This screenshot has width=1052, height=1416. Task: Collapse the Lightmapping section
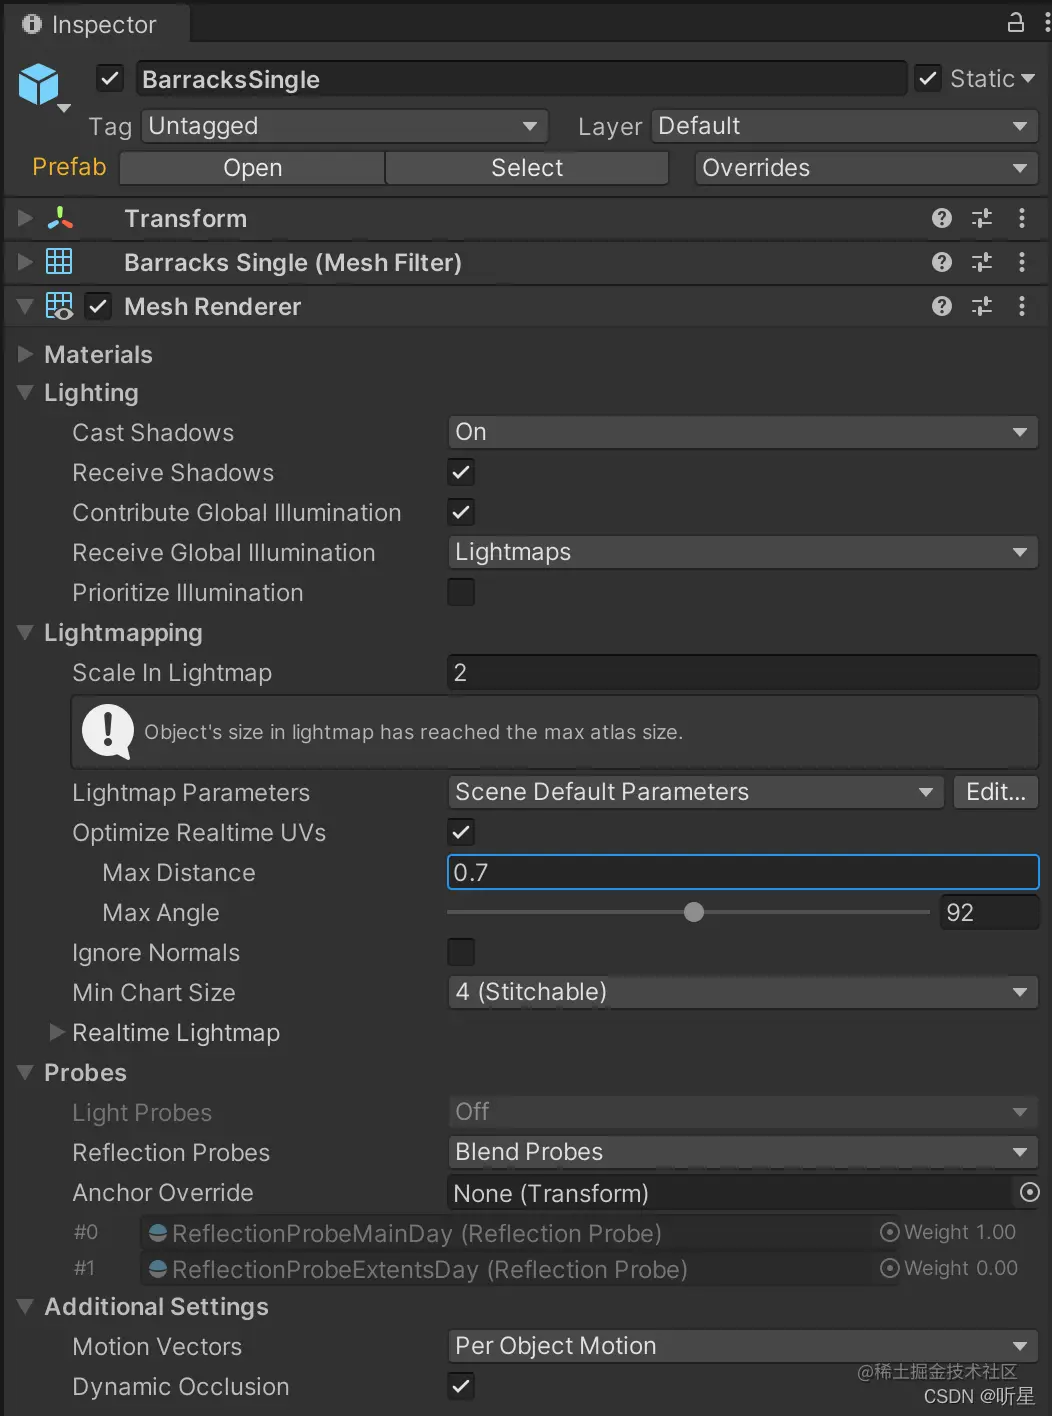tap(24, 632)
